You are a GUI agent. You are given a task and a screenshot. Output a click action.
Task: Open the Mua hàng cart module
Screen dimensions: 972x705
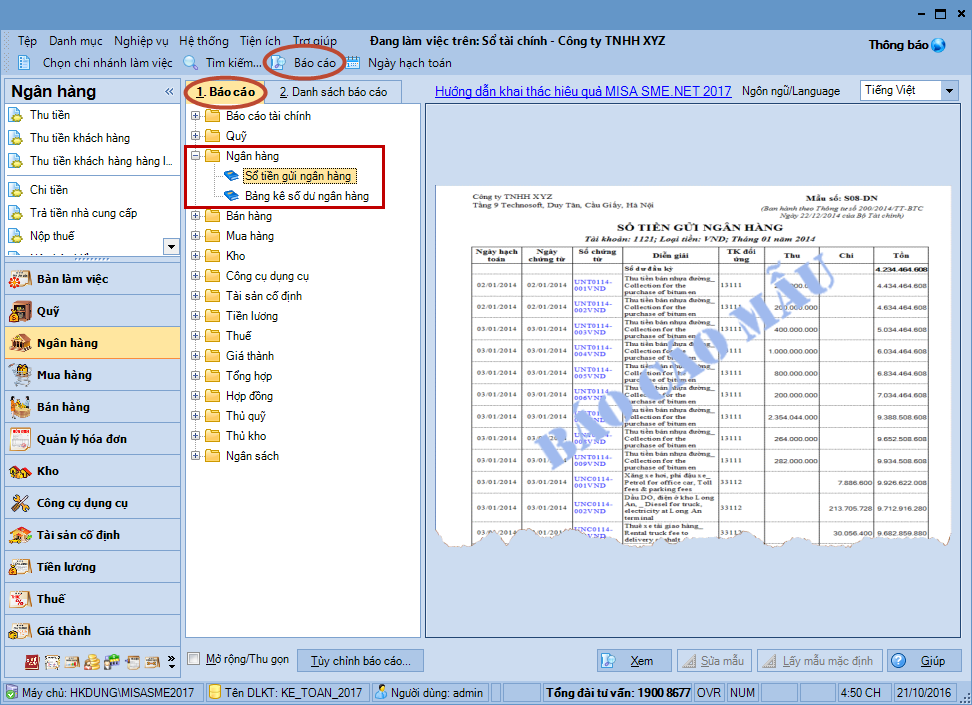pos(64,375)
